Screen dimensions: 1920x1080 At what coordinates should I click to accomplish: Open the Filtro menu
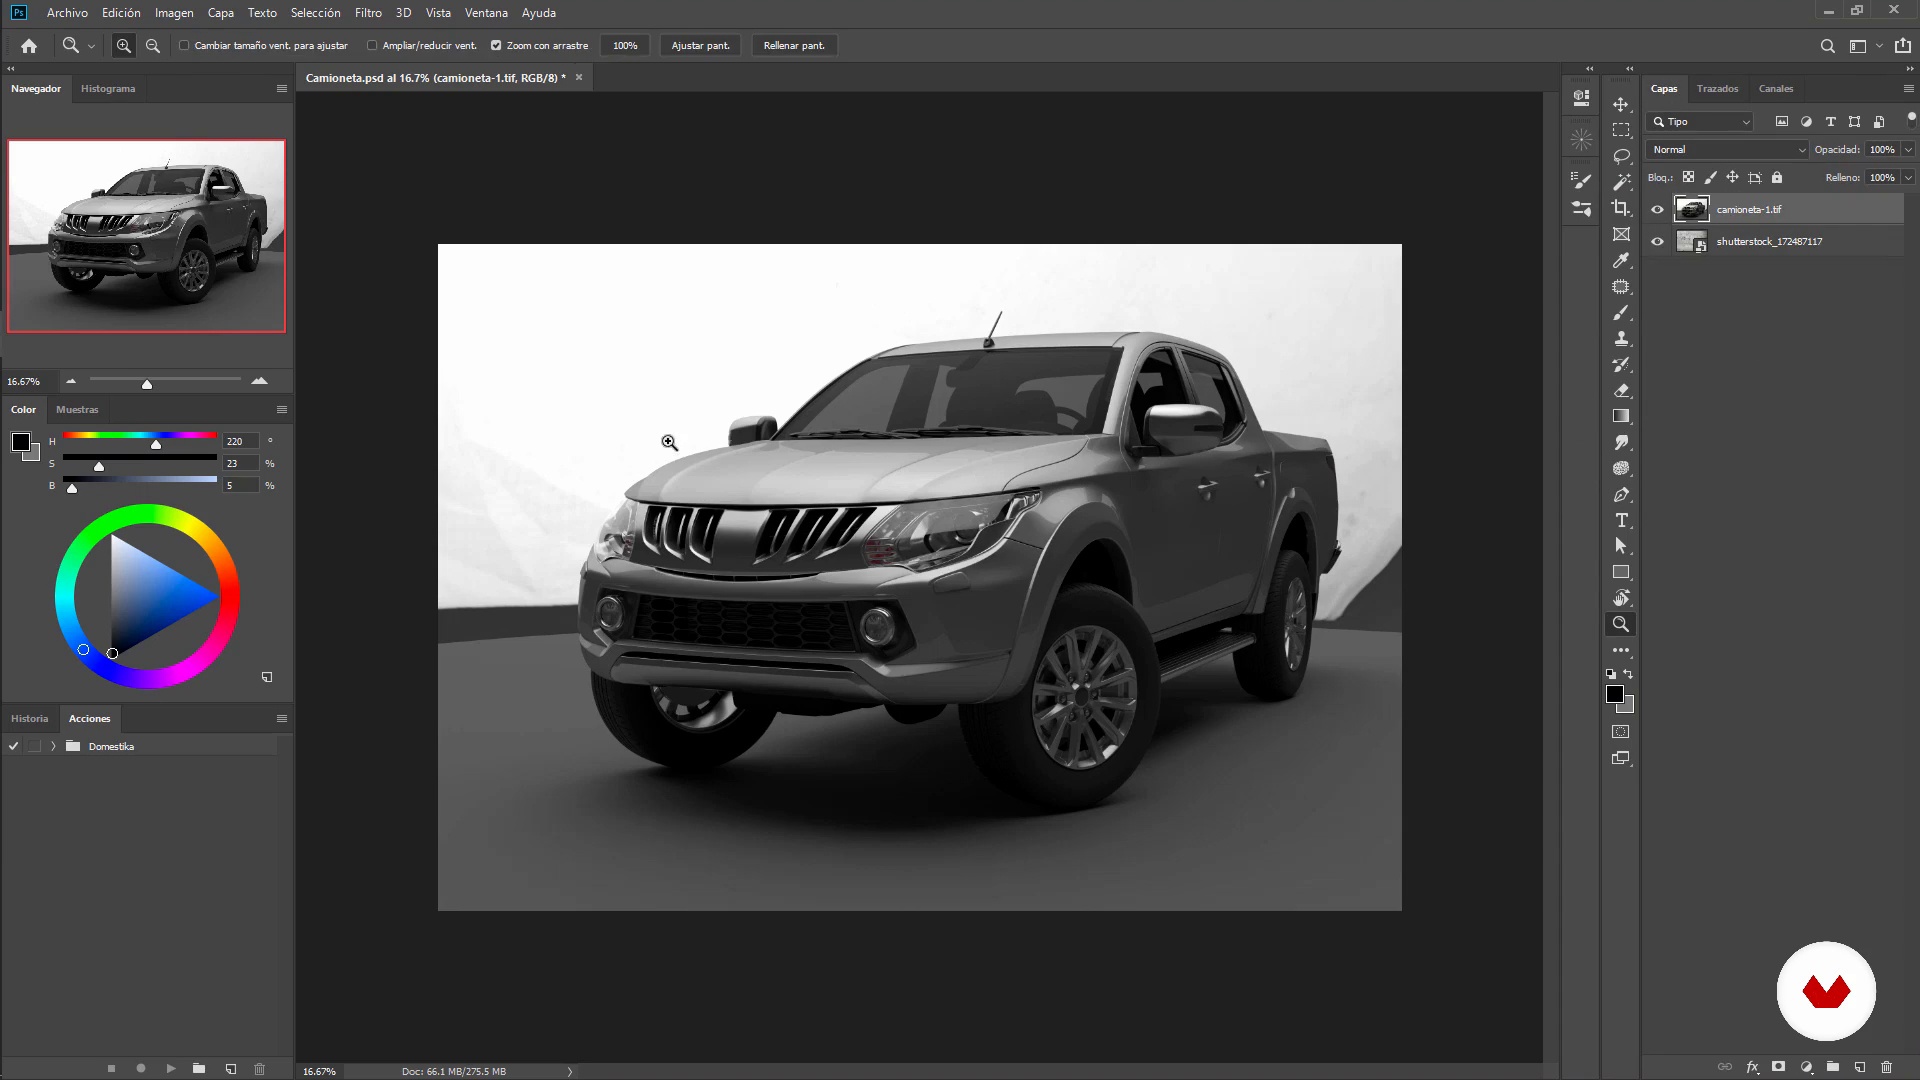(x=368, y=13)
